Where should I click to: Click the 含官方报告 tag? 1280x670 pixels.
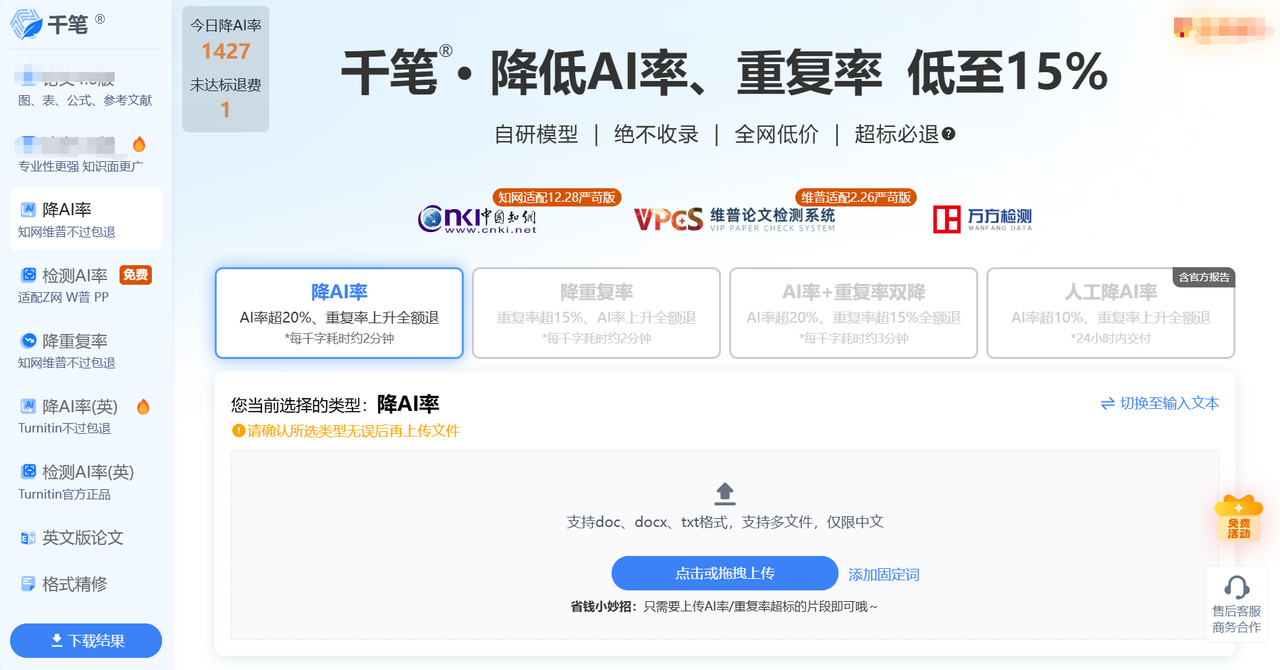tap(1204, 277)
